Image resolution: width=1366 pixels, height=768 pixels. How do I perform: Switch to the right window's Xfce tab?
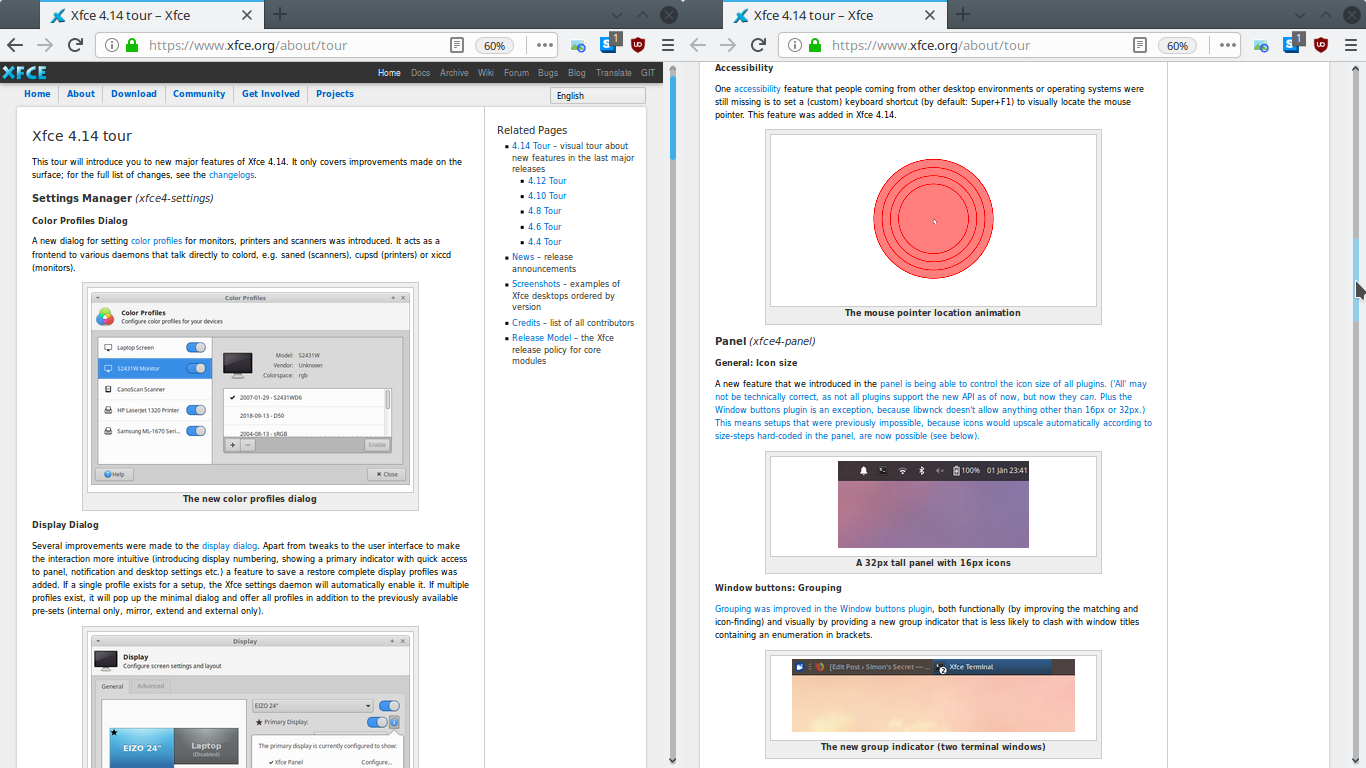pos(835,15)
